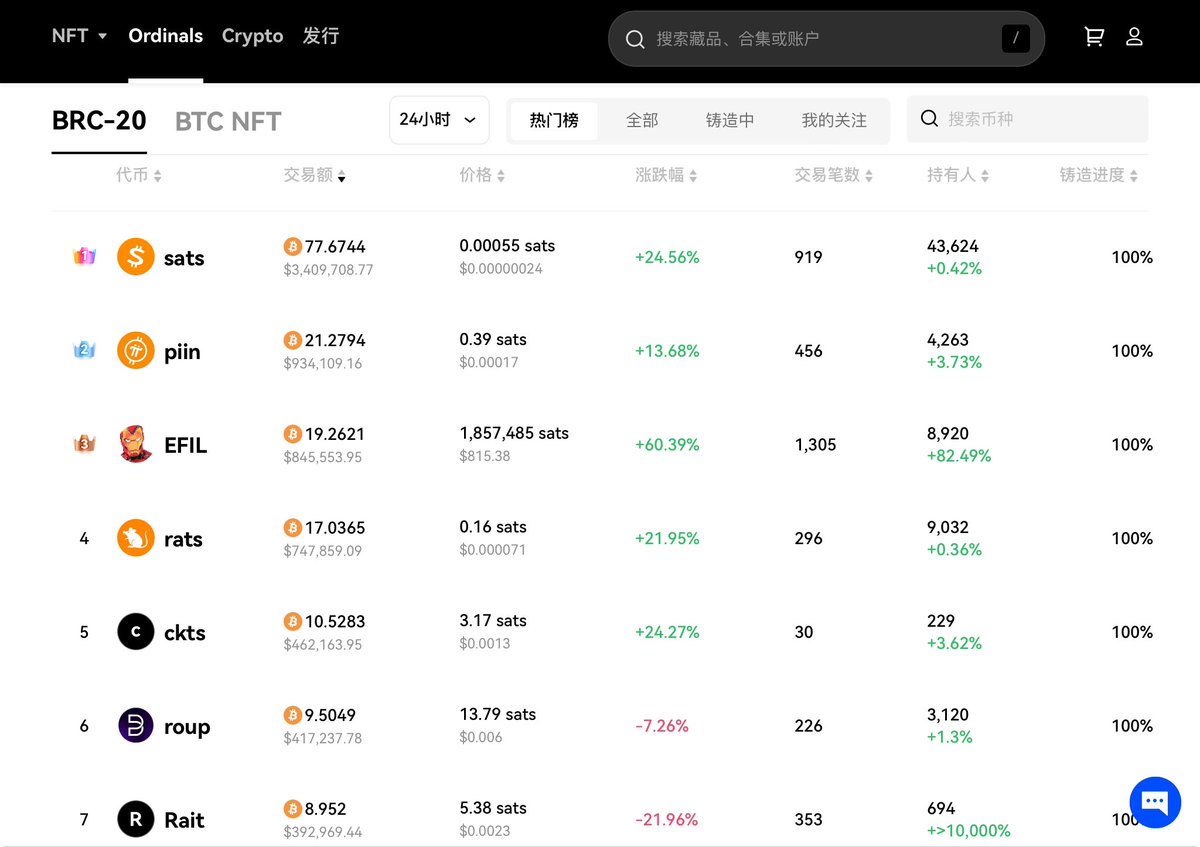Viewport: 1200px width, 847px height.
Task: Open the ckts token name link
Action: tap(185, 633)
